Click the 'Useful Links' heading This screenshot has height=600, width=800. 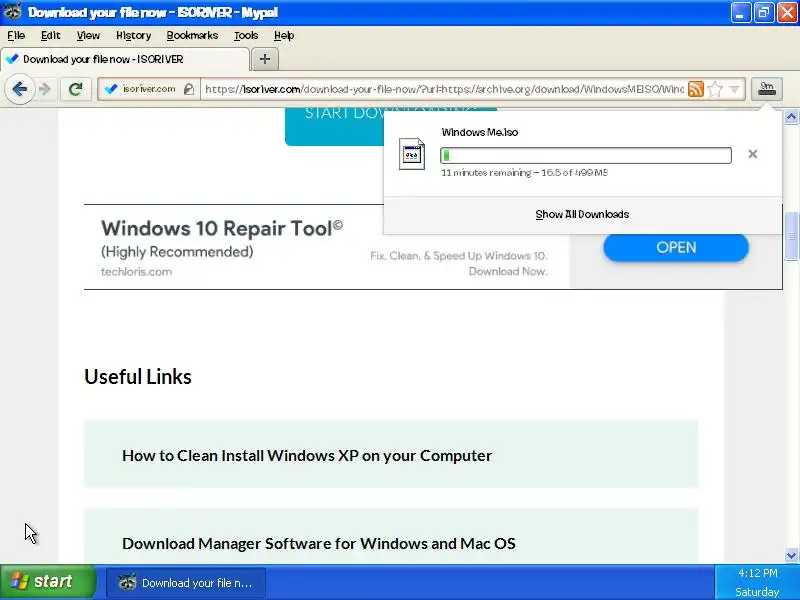point(138,377)
